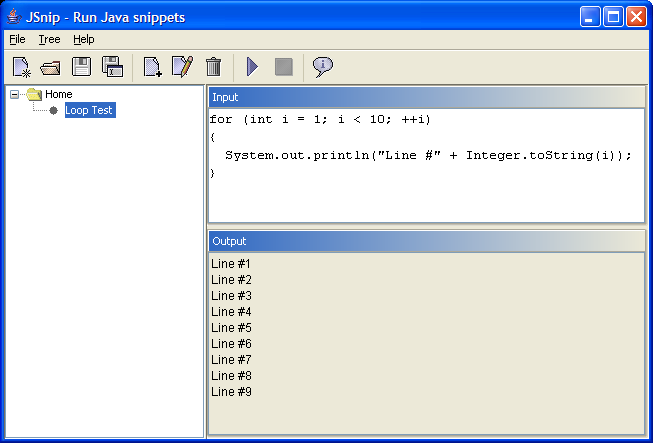The height and width of the screenshot is (443, 653).
Task: Open the File menu
Action: (17, 39)
